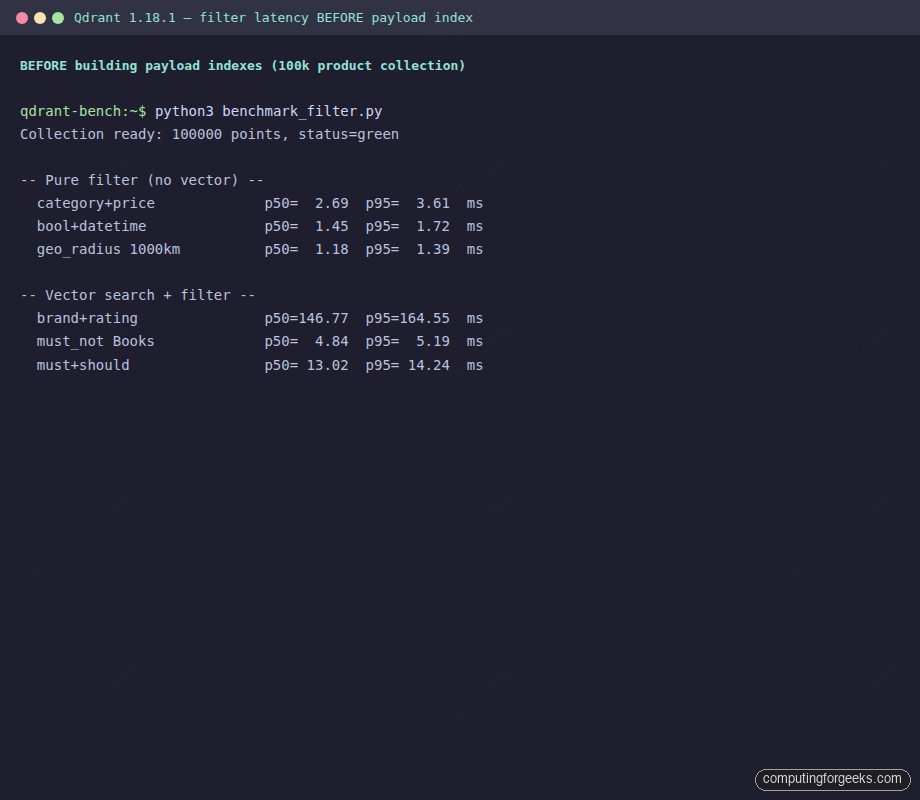The width and height of the screenshot is (920, 800).
Task: Click the command 'python3 benchmark_filter.py'
Action: (269, 112)
